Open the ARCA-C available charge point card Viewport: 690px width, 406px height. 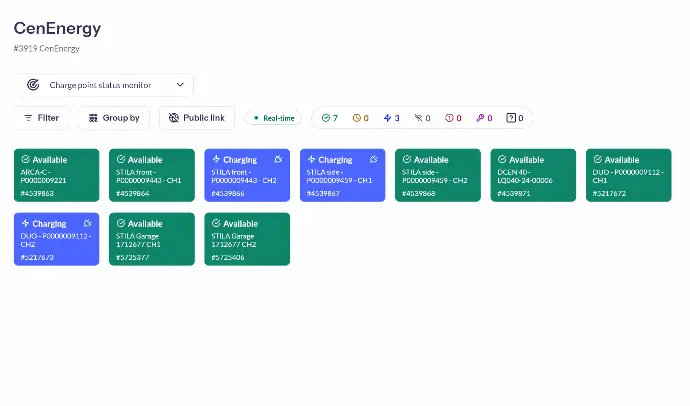pos(57,175)
